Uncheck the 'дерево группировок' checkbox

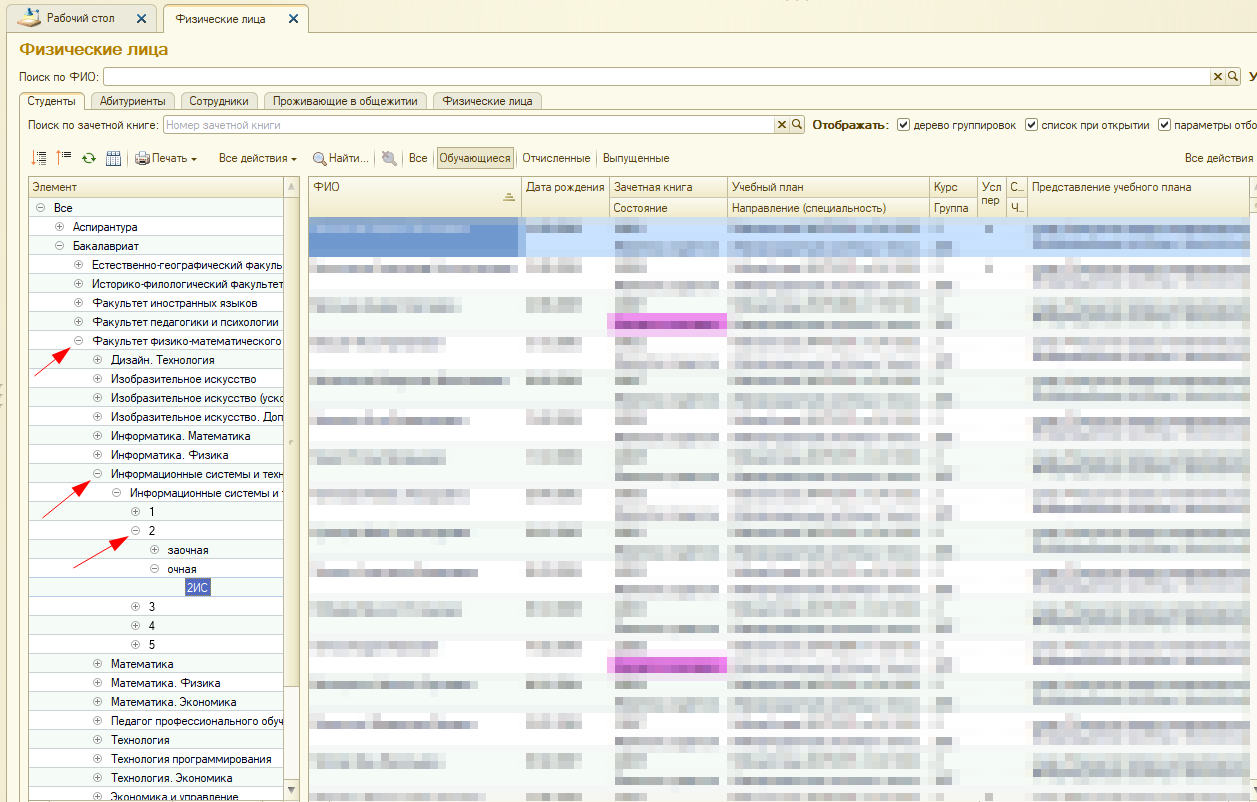[x=903, y=125]
